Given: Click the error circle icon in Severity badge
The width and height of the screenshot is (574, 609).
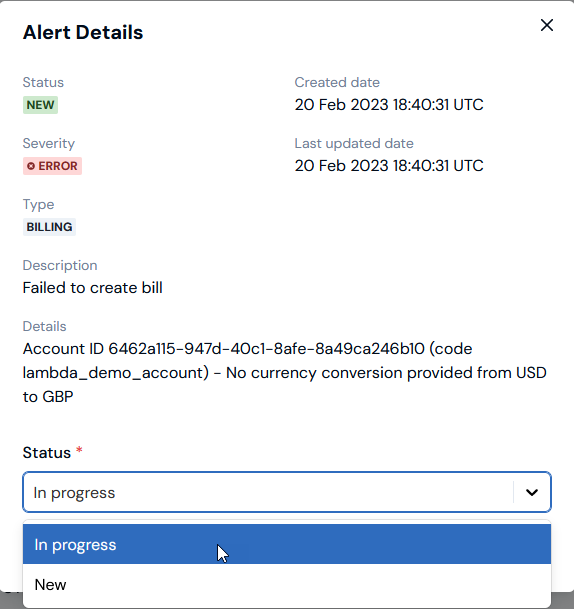Looking at the screenshot, I should point(31,166).
